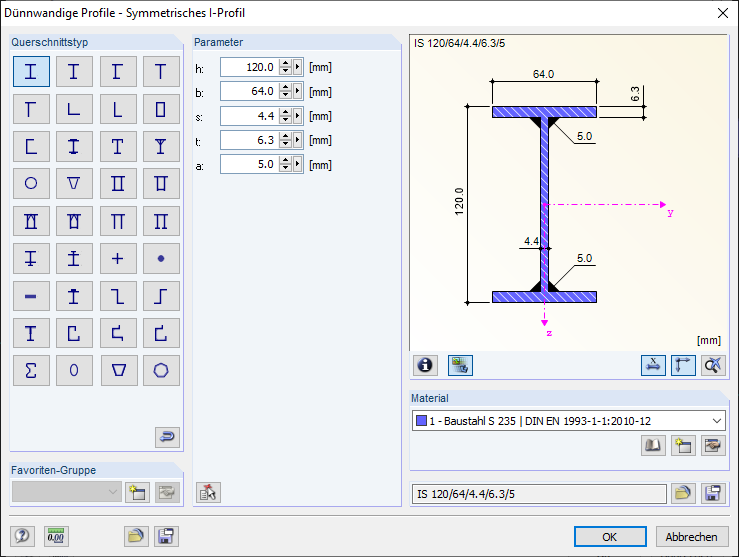
Task: Select the oval hollow cross-section icon
Action: [74, 370]
